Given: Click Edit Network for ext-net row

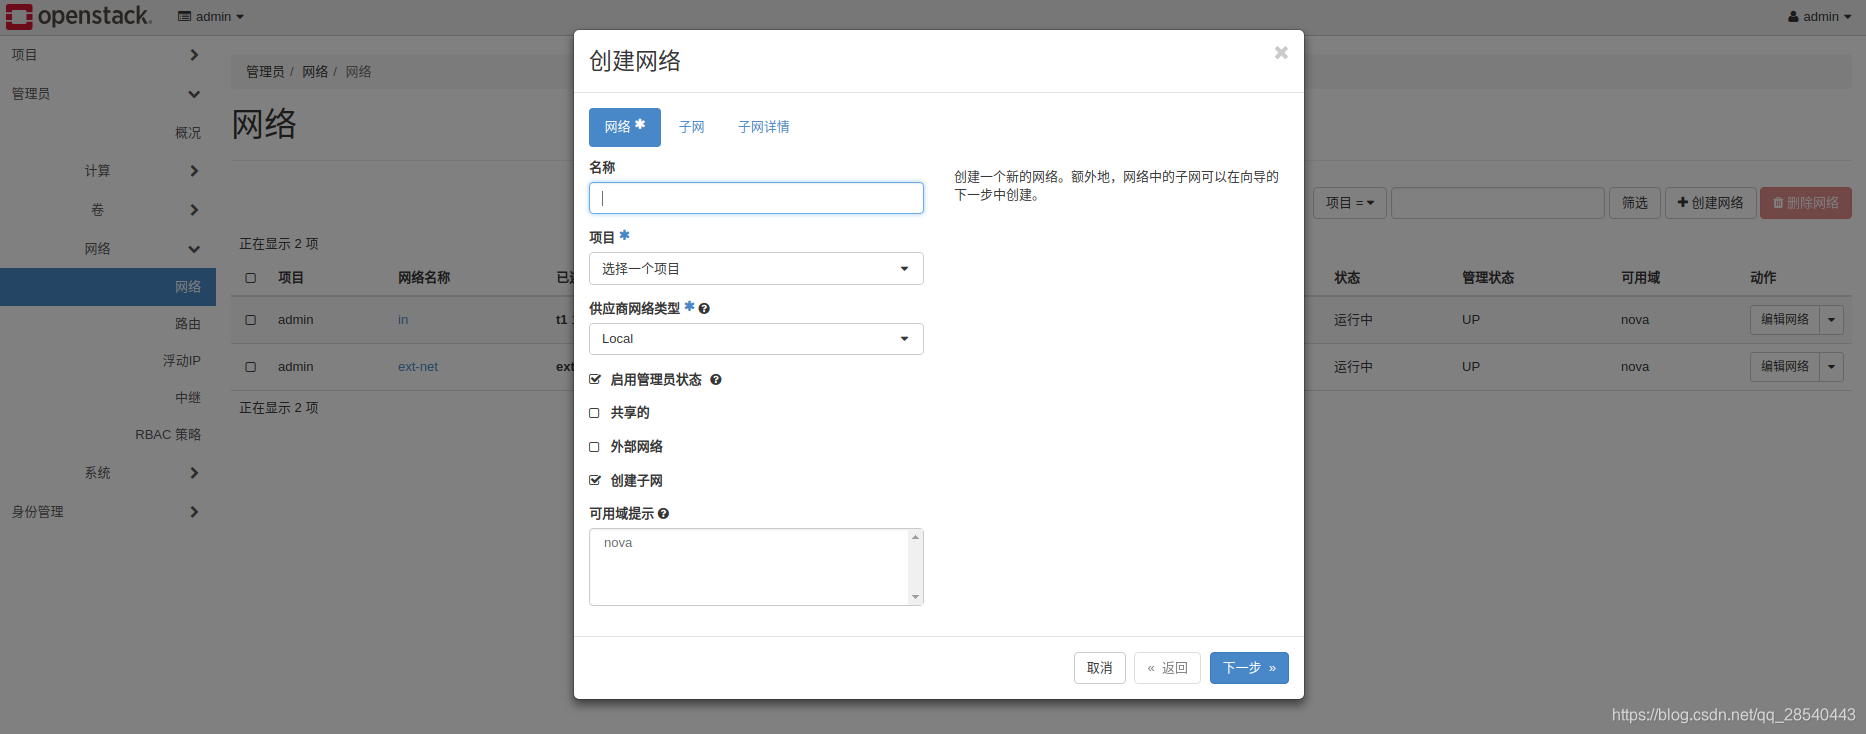Looking at the screenshot, I should coord(1785,367).
